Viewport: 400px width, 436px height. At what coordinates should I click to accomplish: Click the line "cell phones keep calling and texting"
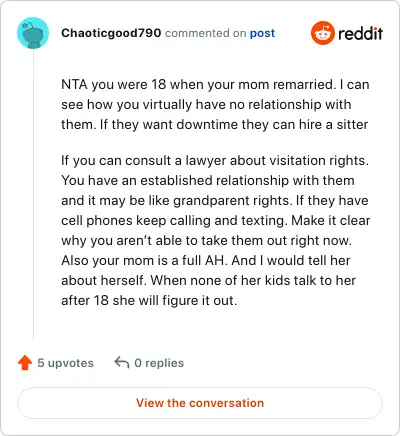pos(216,221)
